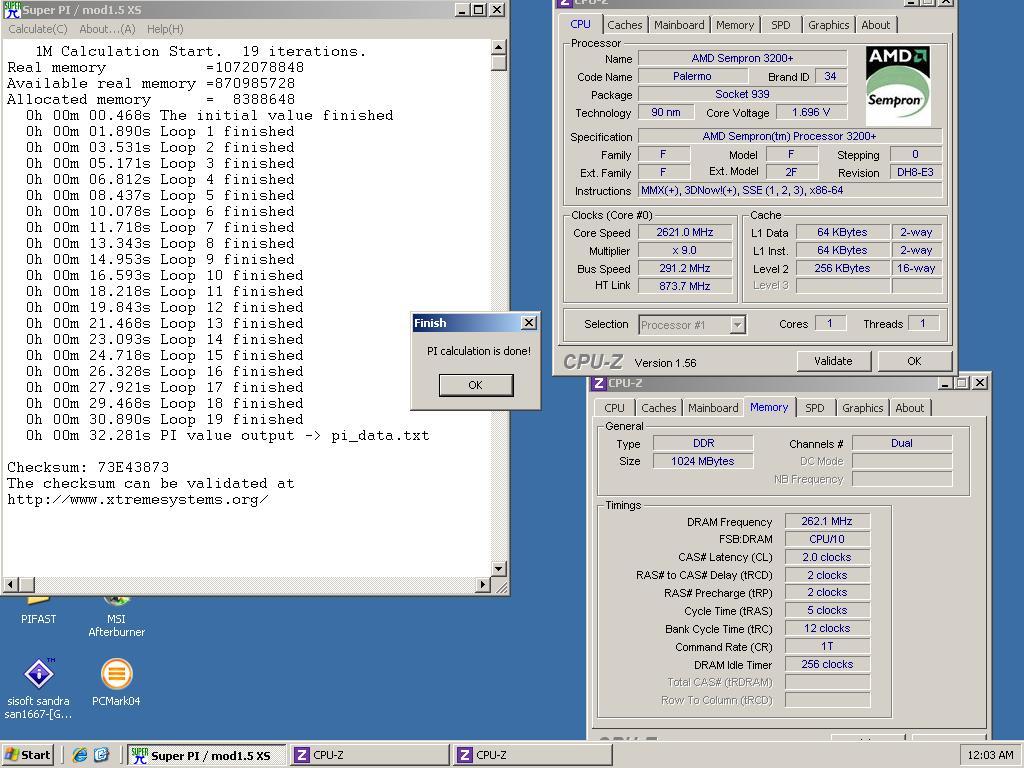Image resolution: width=1024 pixels, height=768 pixels.
Task: Switch to Mainboard tab in lower CPU-Z
Action: (x=713, y=408)
